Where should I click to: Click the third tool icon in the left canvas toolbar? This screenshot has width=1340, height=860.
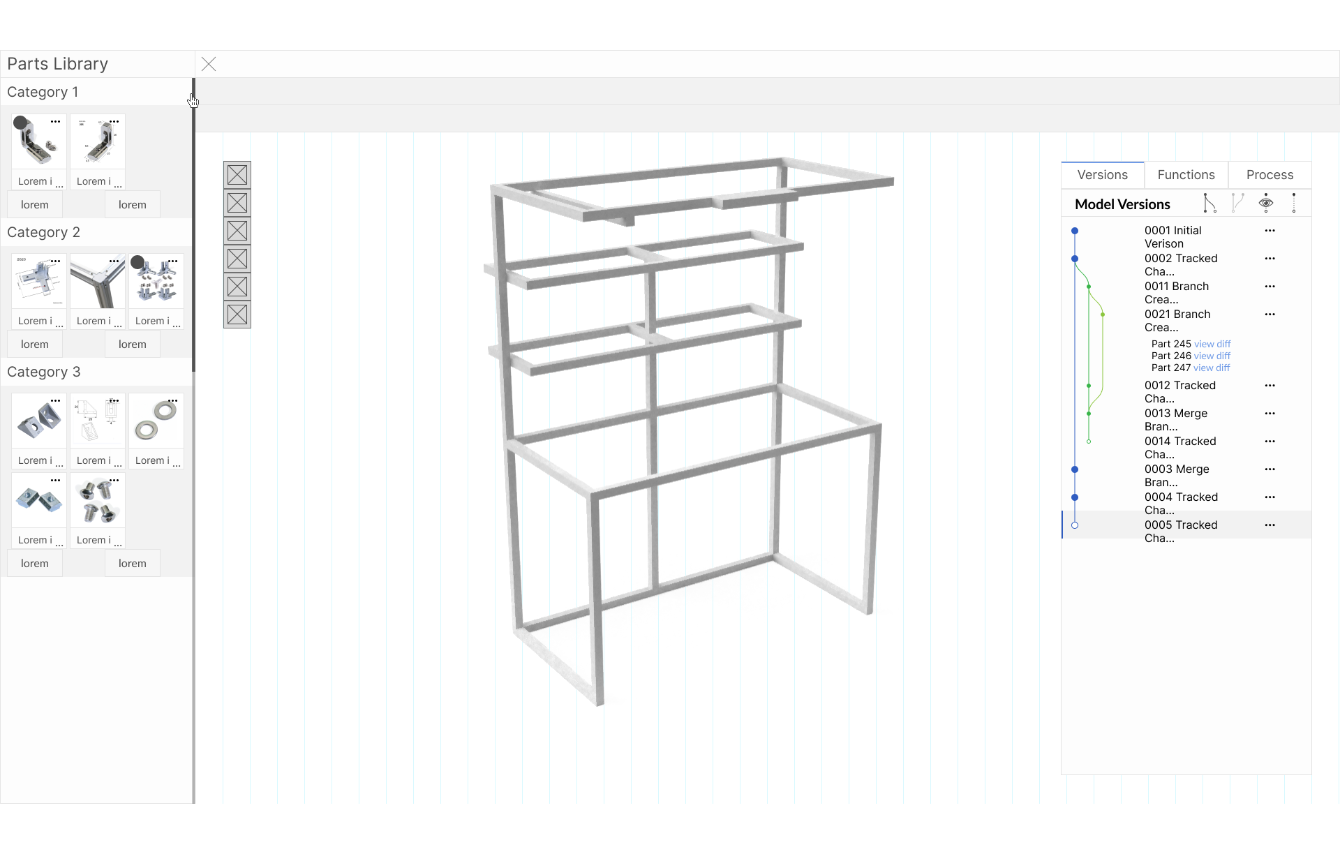coord(237,230)
